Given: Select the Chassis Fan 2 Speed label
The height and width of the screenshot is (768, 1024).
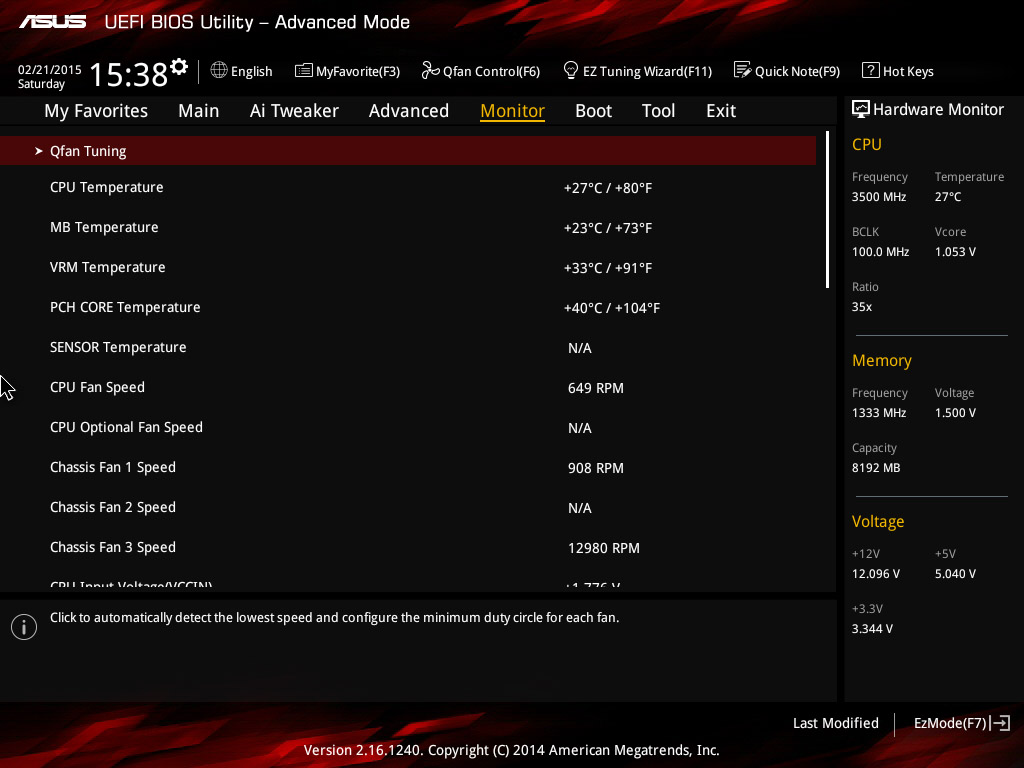Looking at the screenshot, I should tap(113, 507).
